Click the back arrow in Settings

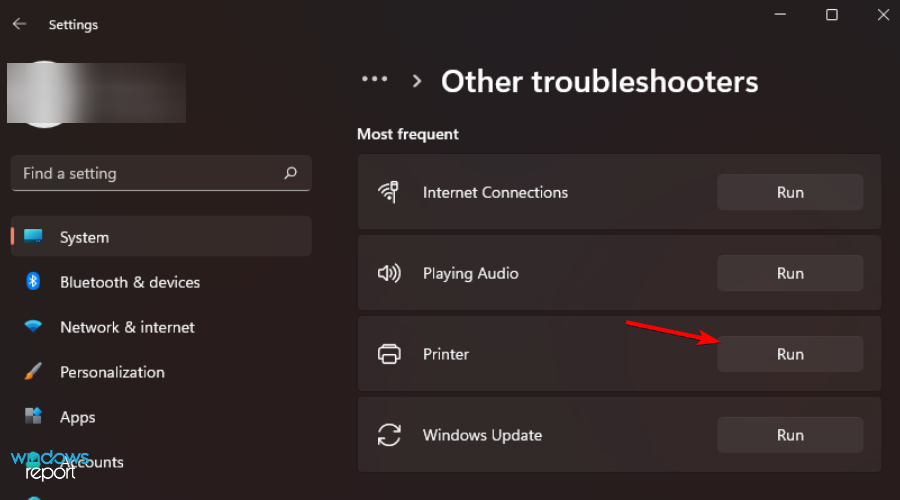(x=19, y=24)
